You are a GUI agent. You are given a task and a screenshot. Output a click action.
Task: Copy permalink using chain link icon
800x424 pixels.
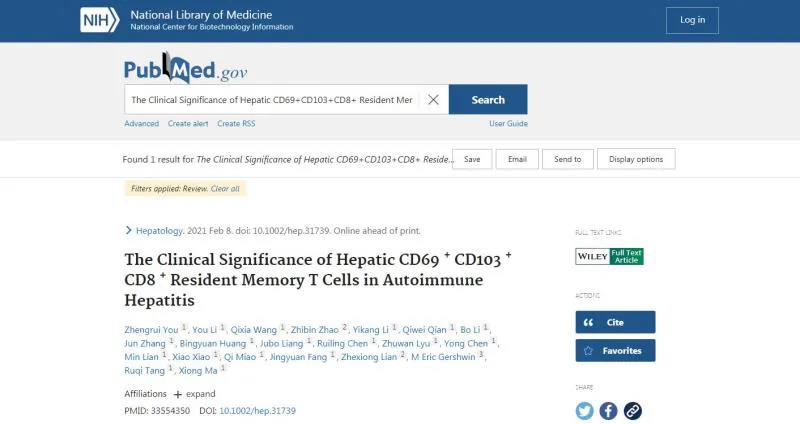(633, 411)
